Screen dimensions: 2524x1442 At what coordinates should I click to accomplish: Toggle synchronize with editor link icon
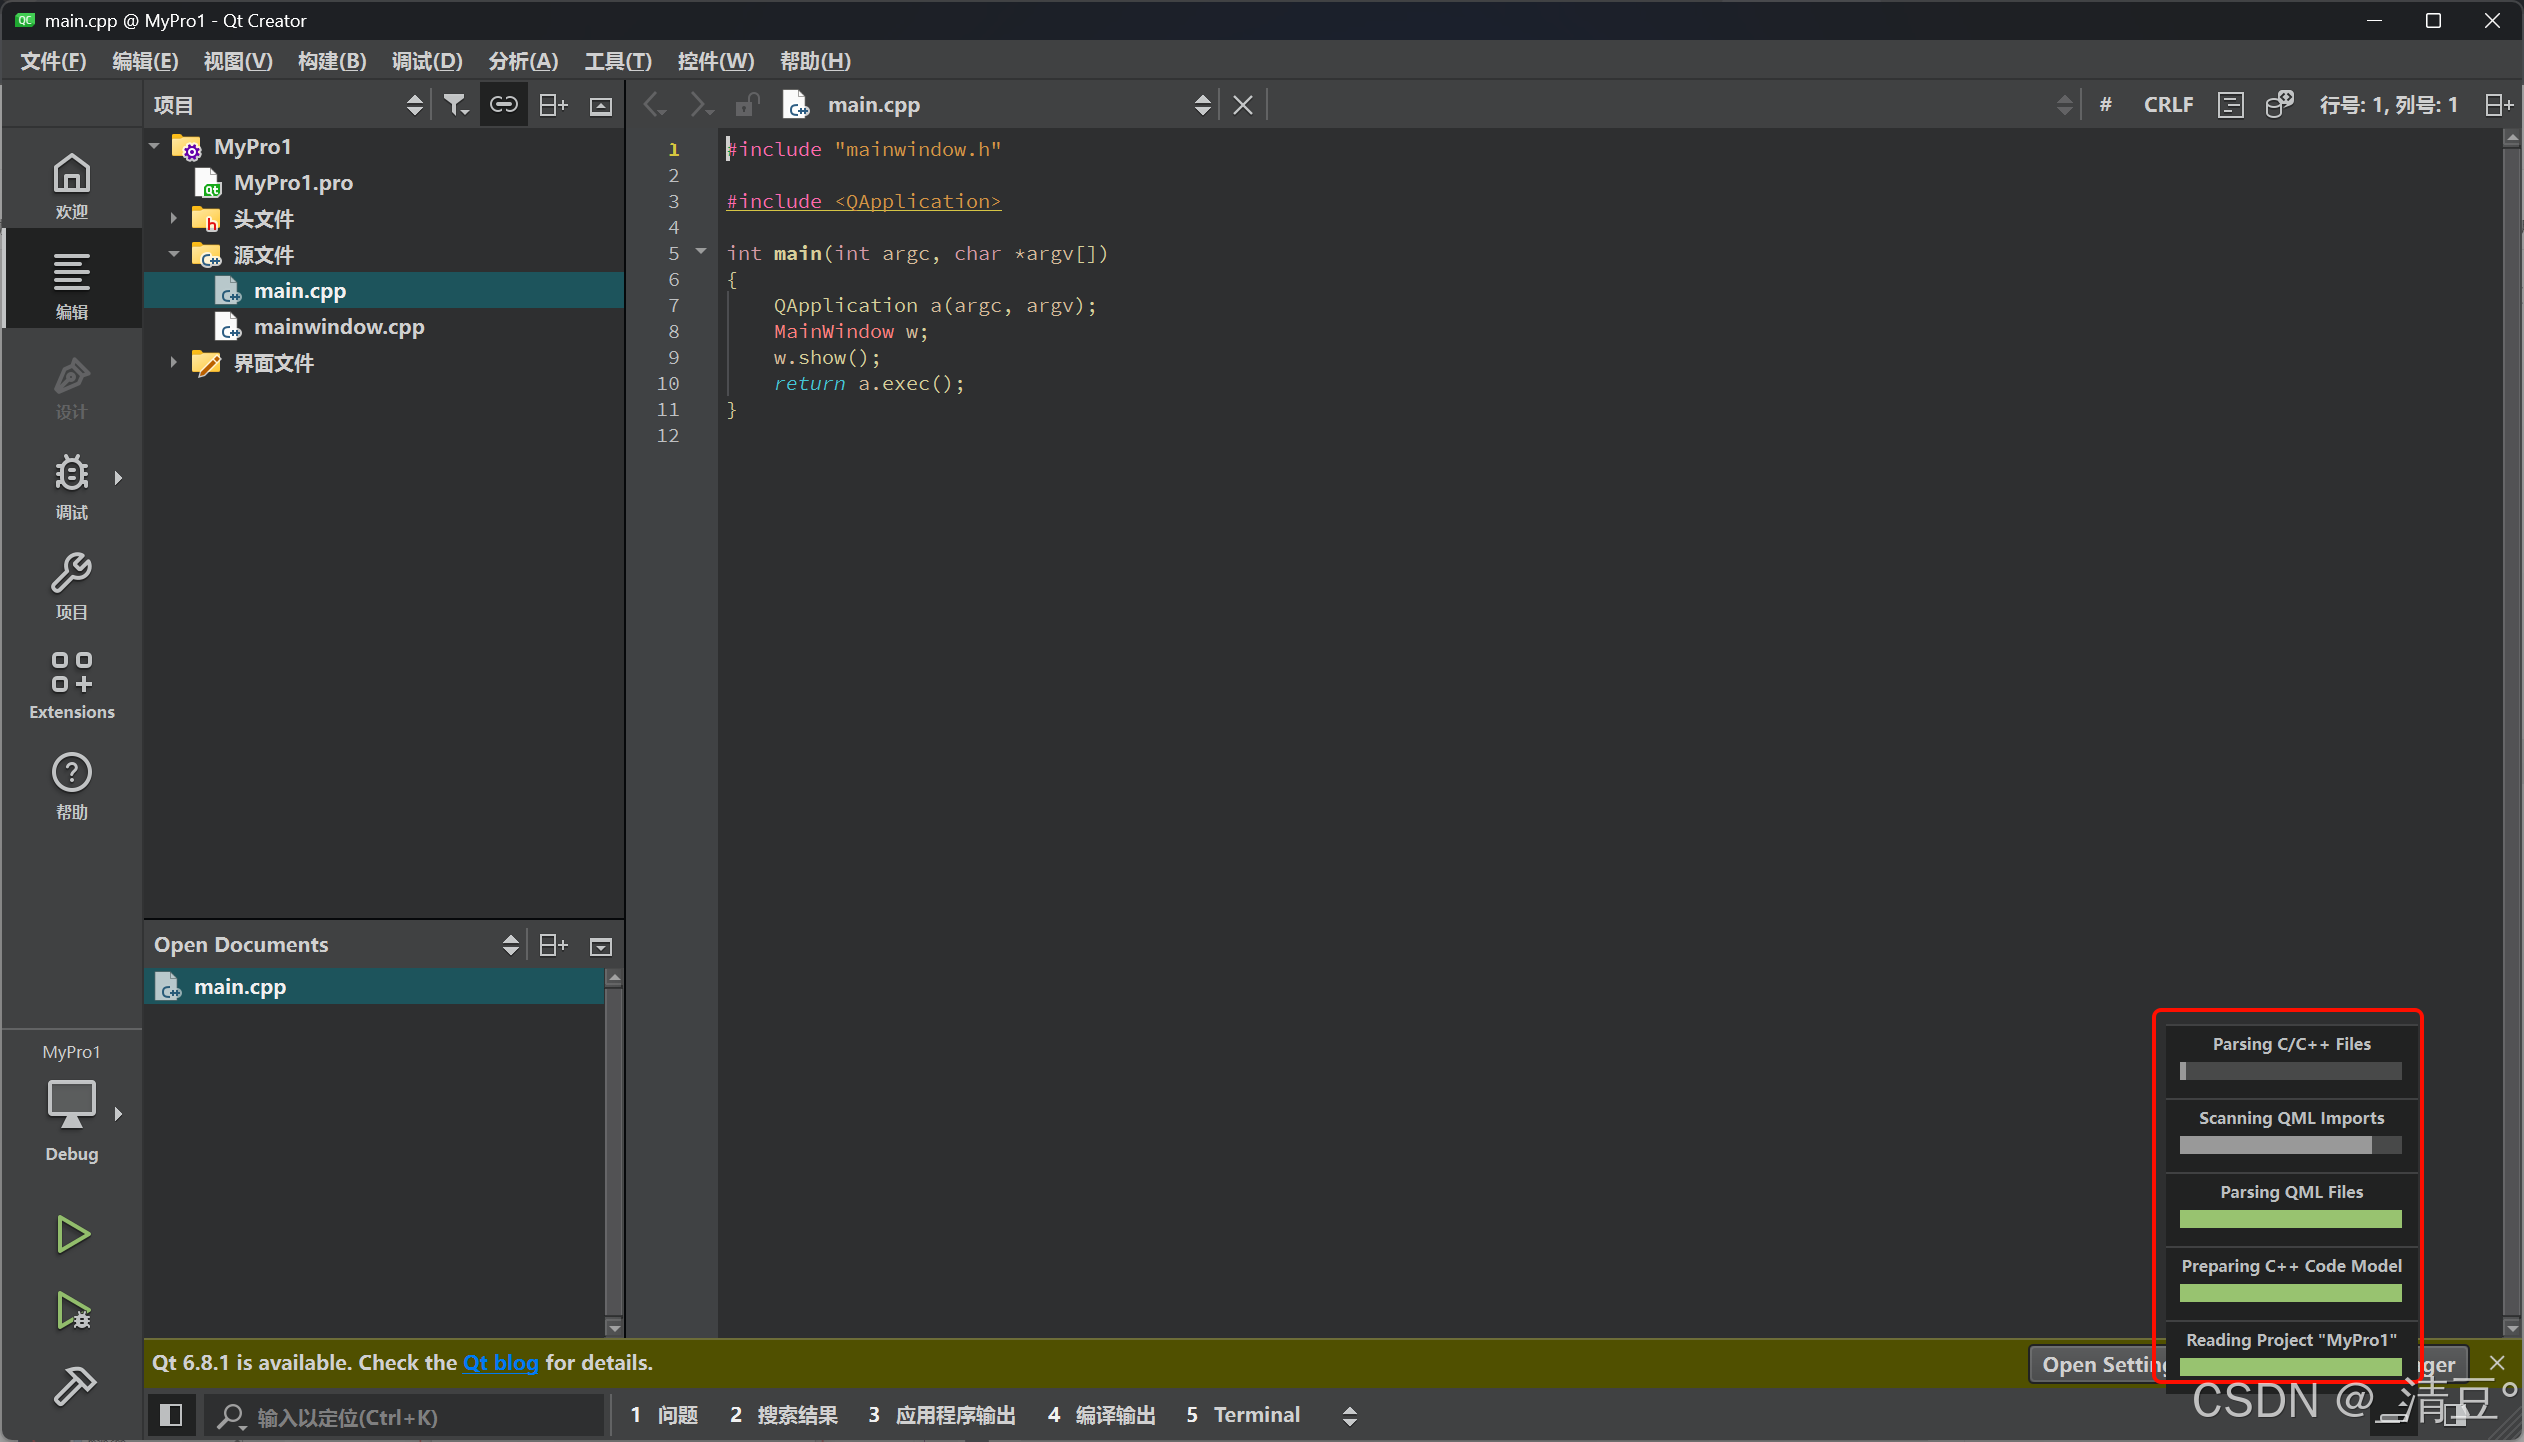pos(503,105)
